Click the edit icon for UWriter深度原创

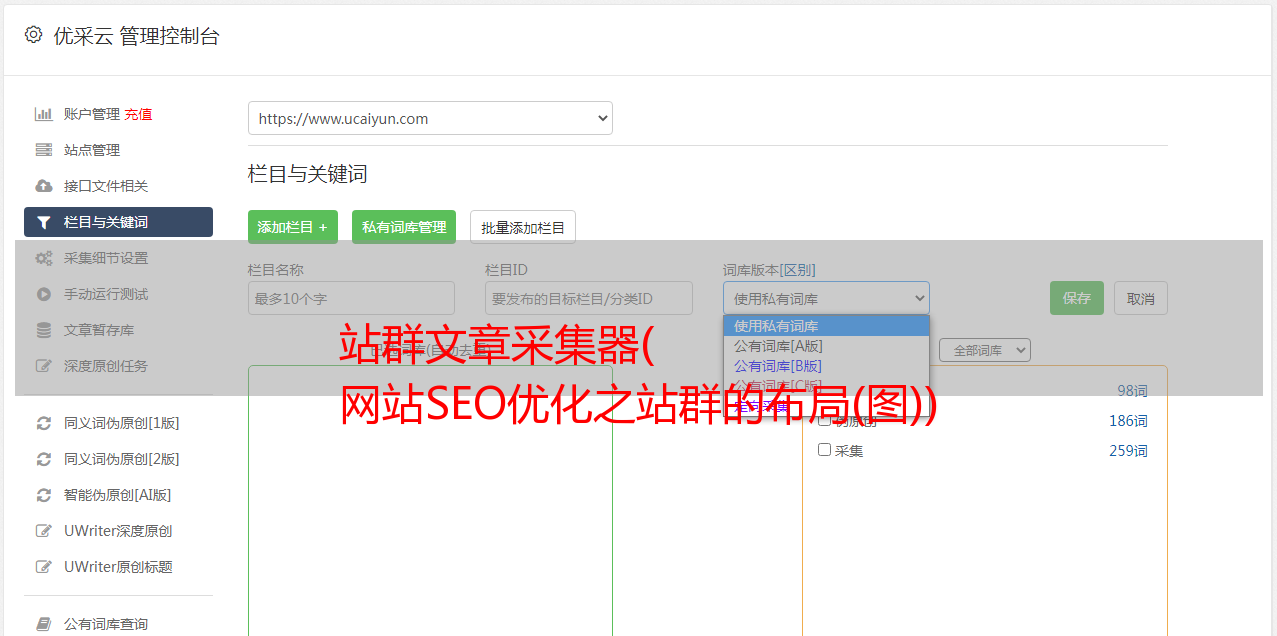point(43,531)
